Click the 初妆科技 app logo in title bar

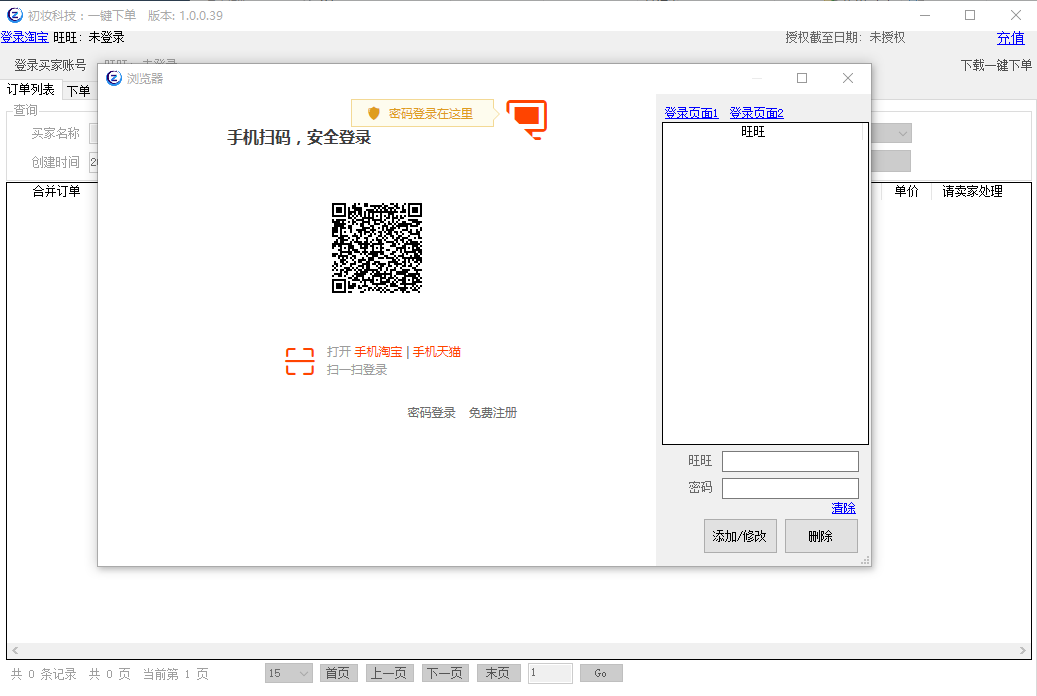click(15, 15)
